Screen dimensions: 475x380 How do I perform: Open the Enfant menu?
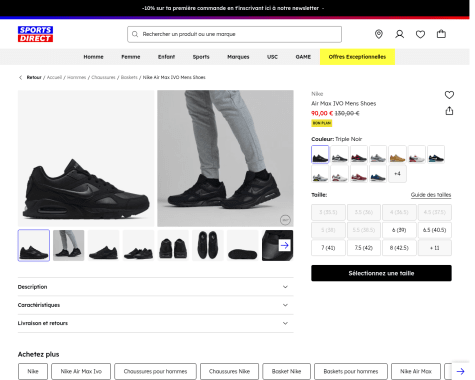pos(166,57)
